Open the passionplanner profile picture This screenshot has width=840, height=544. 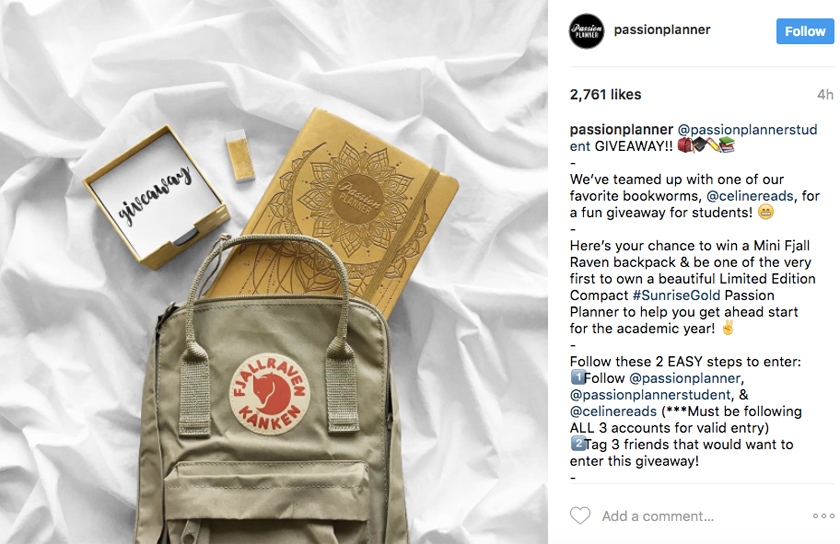(587, 31)
